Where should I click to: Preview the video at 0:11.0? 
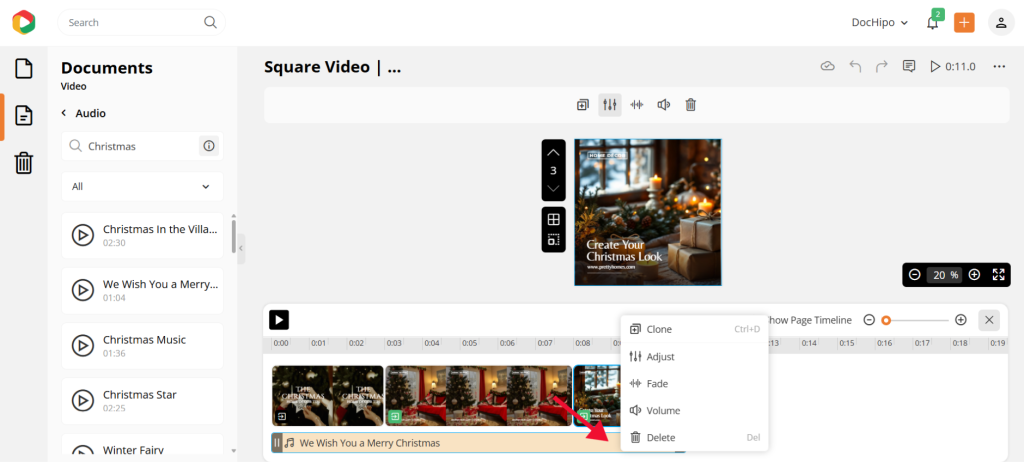click(x=953, y=67)
